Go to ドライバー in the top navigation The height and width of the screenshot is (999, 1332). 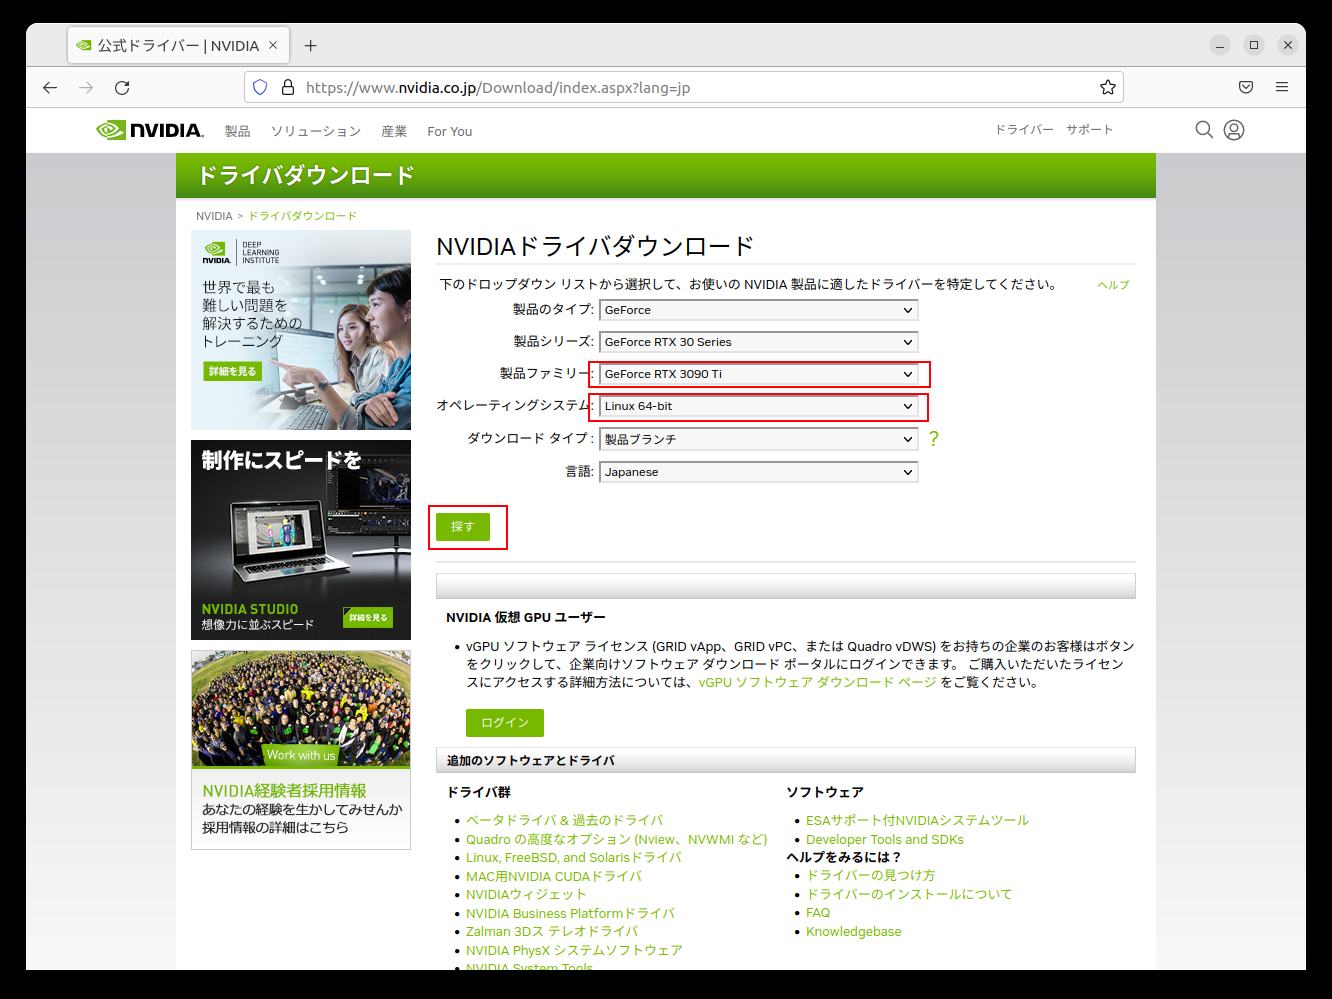point(1024,130)
